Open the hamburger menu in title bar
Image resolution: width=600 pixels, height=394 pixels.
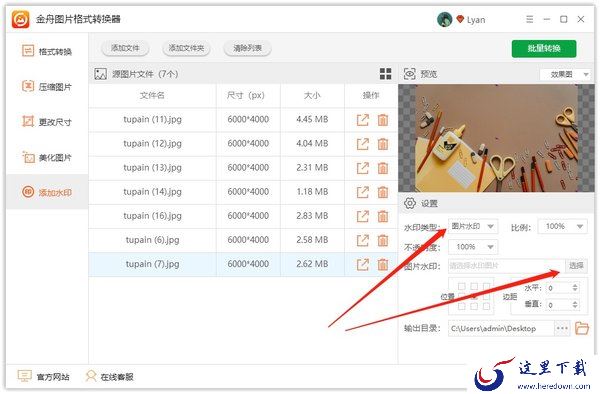click(530, 19)
